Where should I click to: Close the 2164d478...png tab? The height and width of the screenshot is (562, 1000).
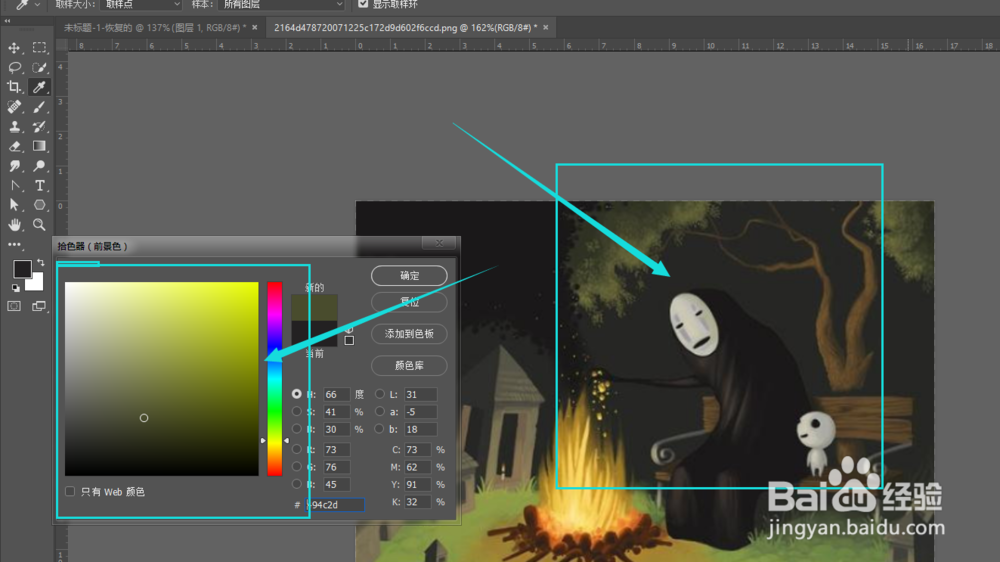[546, 27]
